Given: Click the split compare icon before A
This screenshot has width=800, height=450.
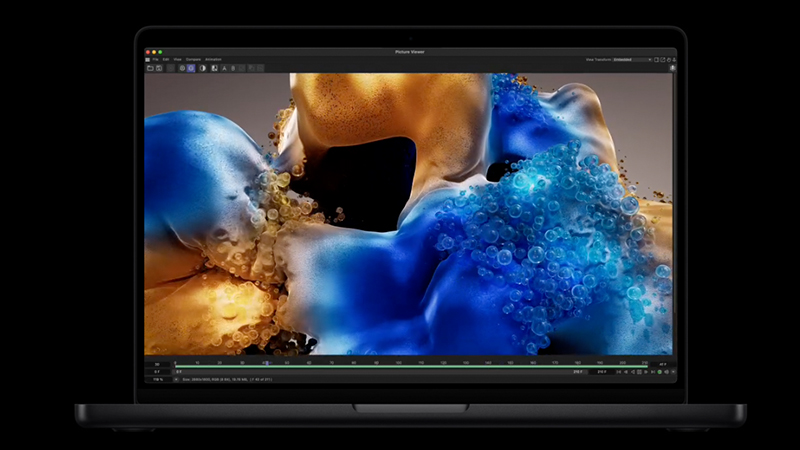Looking at the screenshot, I should coord(214,68).
